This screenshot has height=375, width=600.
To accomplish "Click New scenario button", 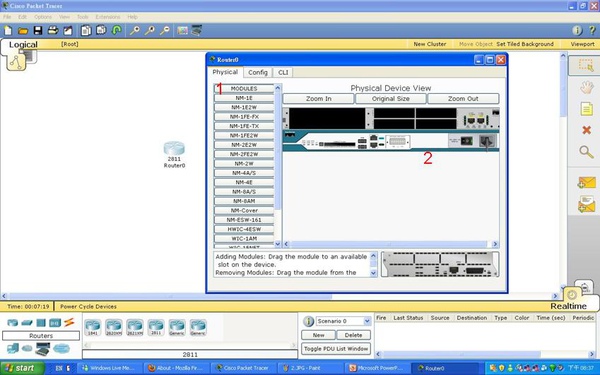I will [x=318, y=335].
